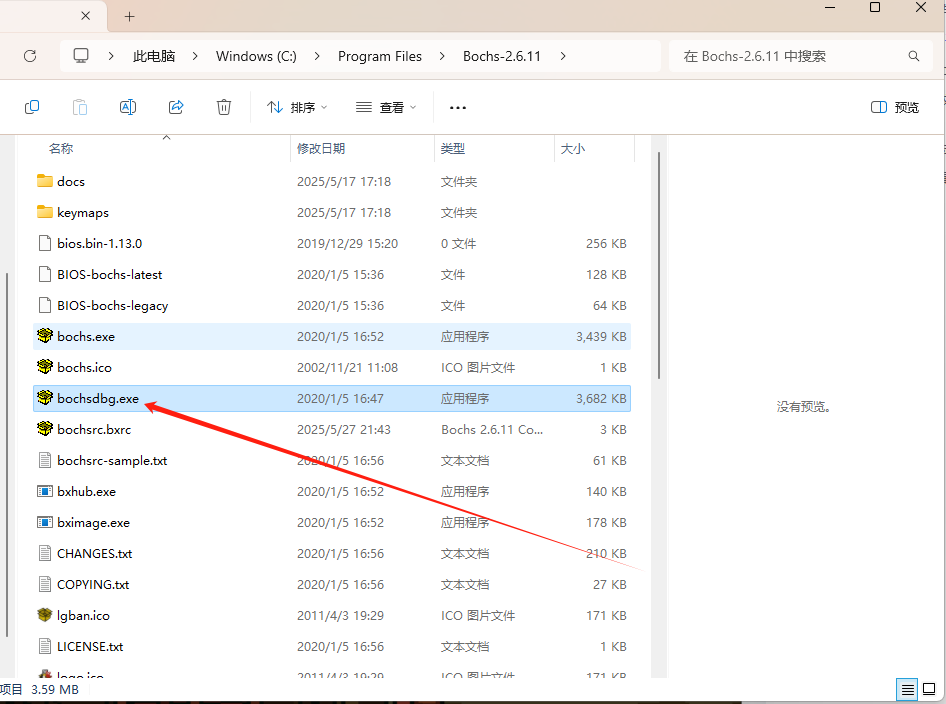Click the 3,439 KB size cell
This screenshot has width=946, height=704.
coord(601,336)
